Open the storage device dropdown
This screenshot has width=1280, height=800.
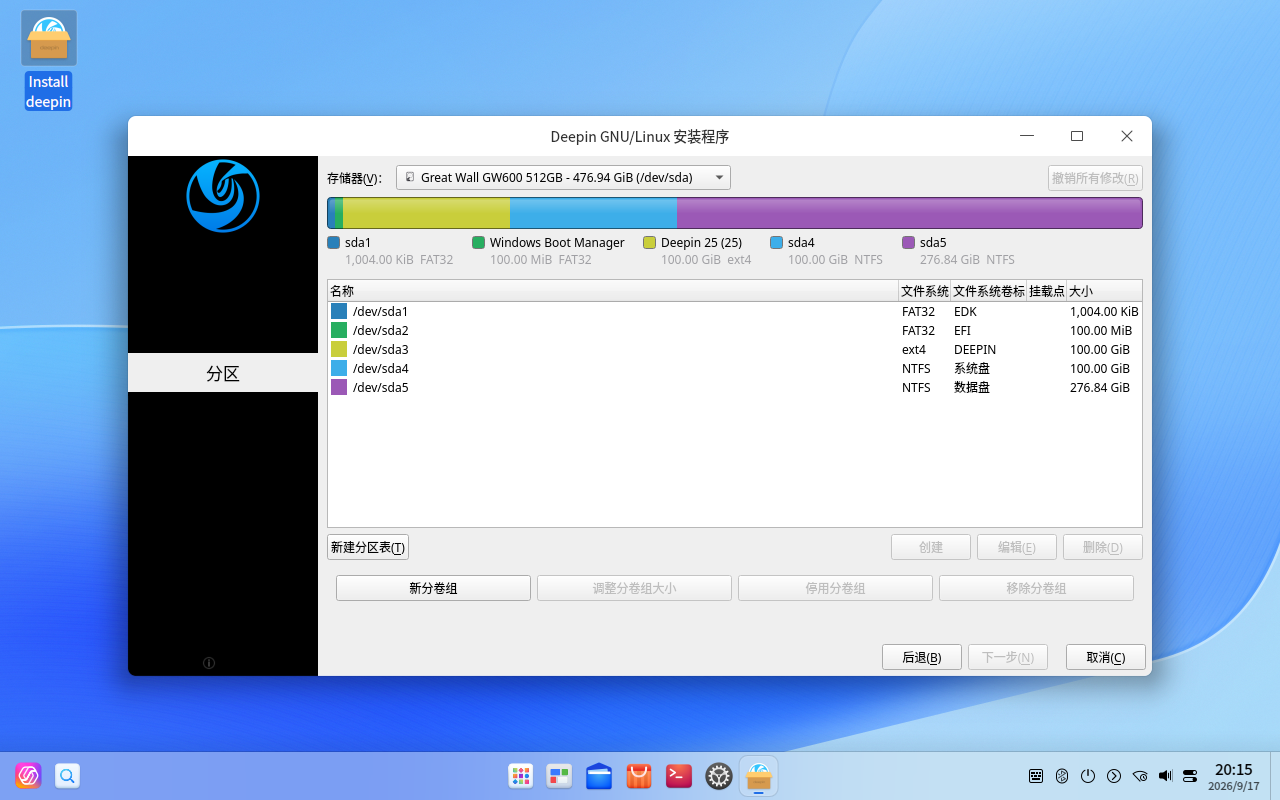point(564,178)
